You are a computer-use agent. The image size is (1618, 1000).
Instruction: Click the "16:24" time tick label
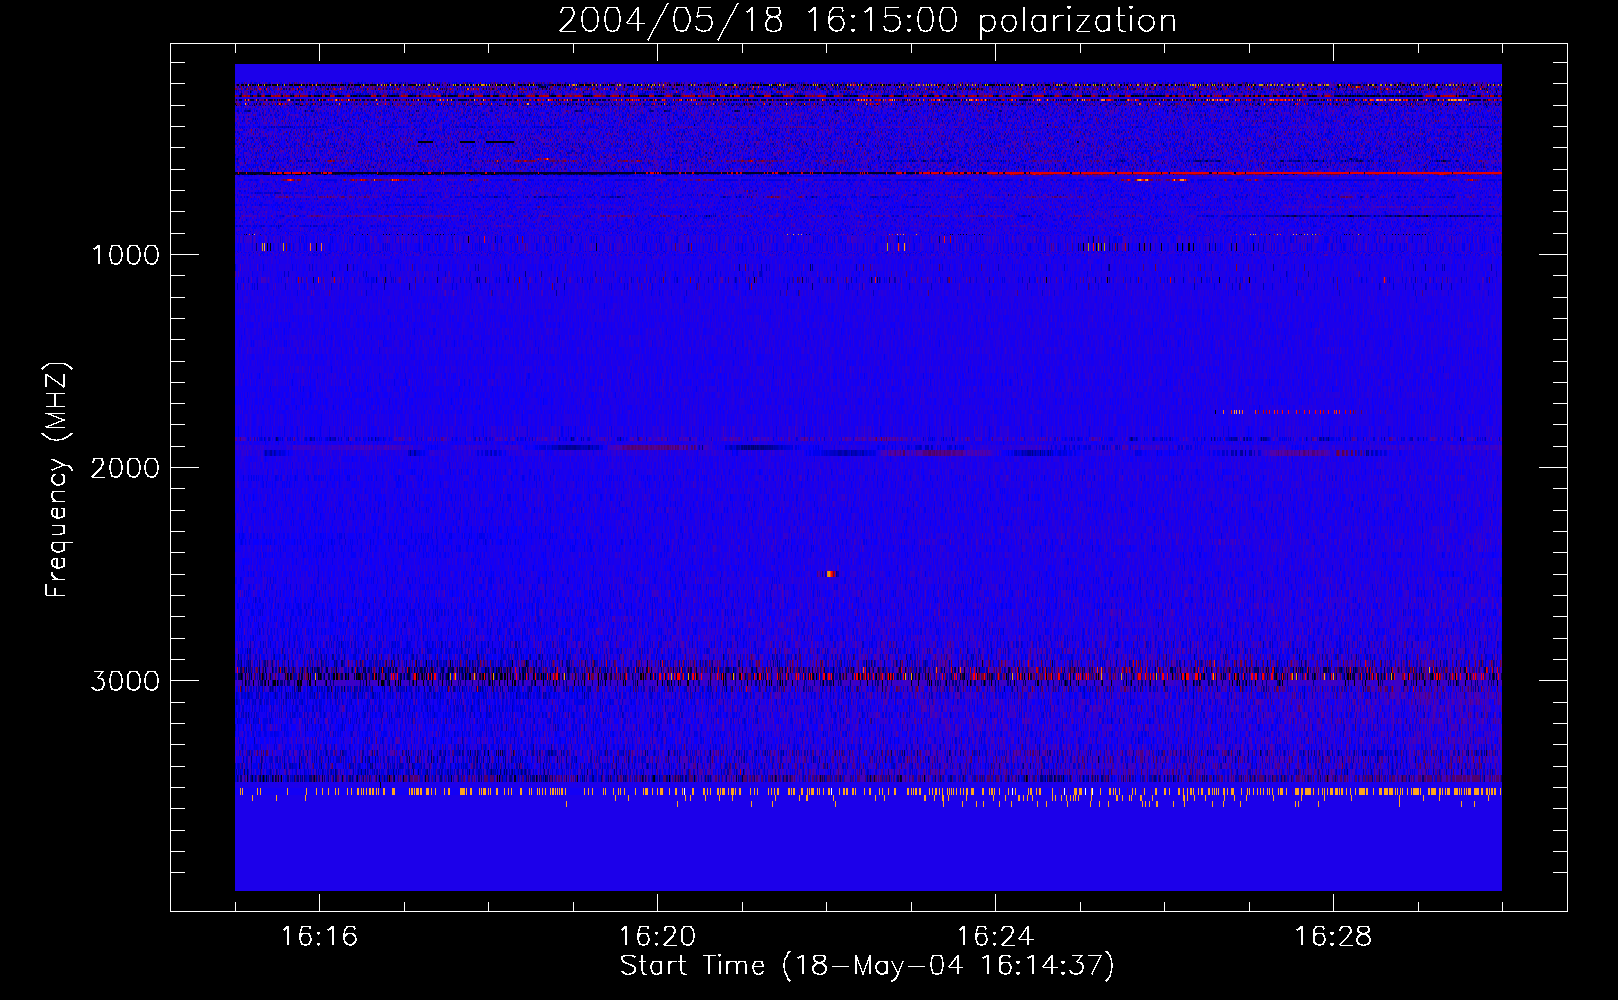point(995,937)
